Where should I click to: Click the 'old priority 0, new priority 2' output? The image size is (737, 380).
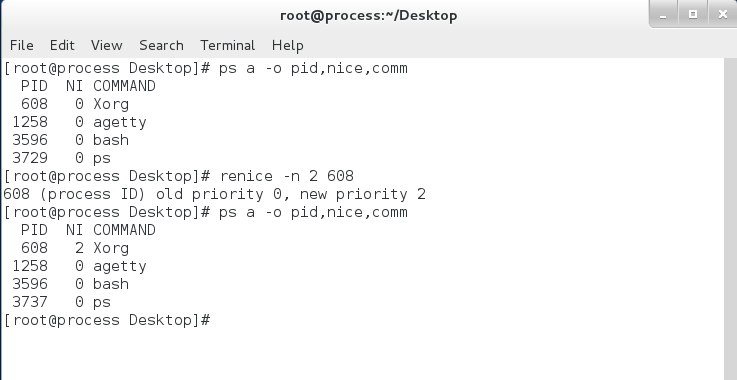tap(291, 194)
